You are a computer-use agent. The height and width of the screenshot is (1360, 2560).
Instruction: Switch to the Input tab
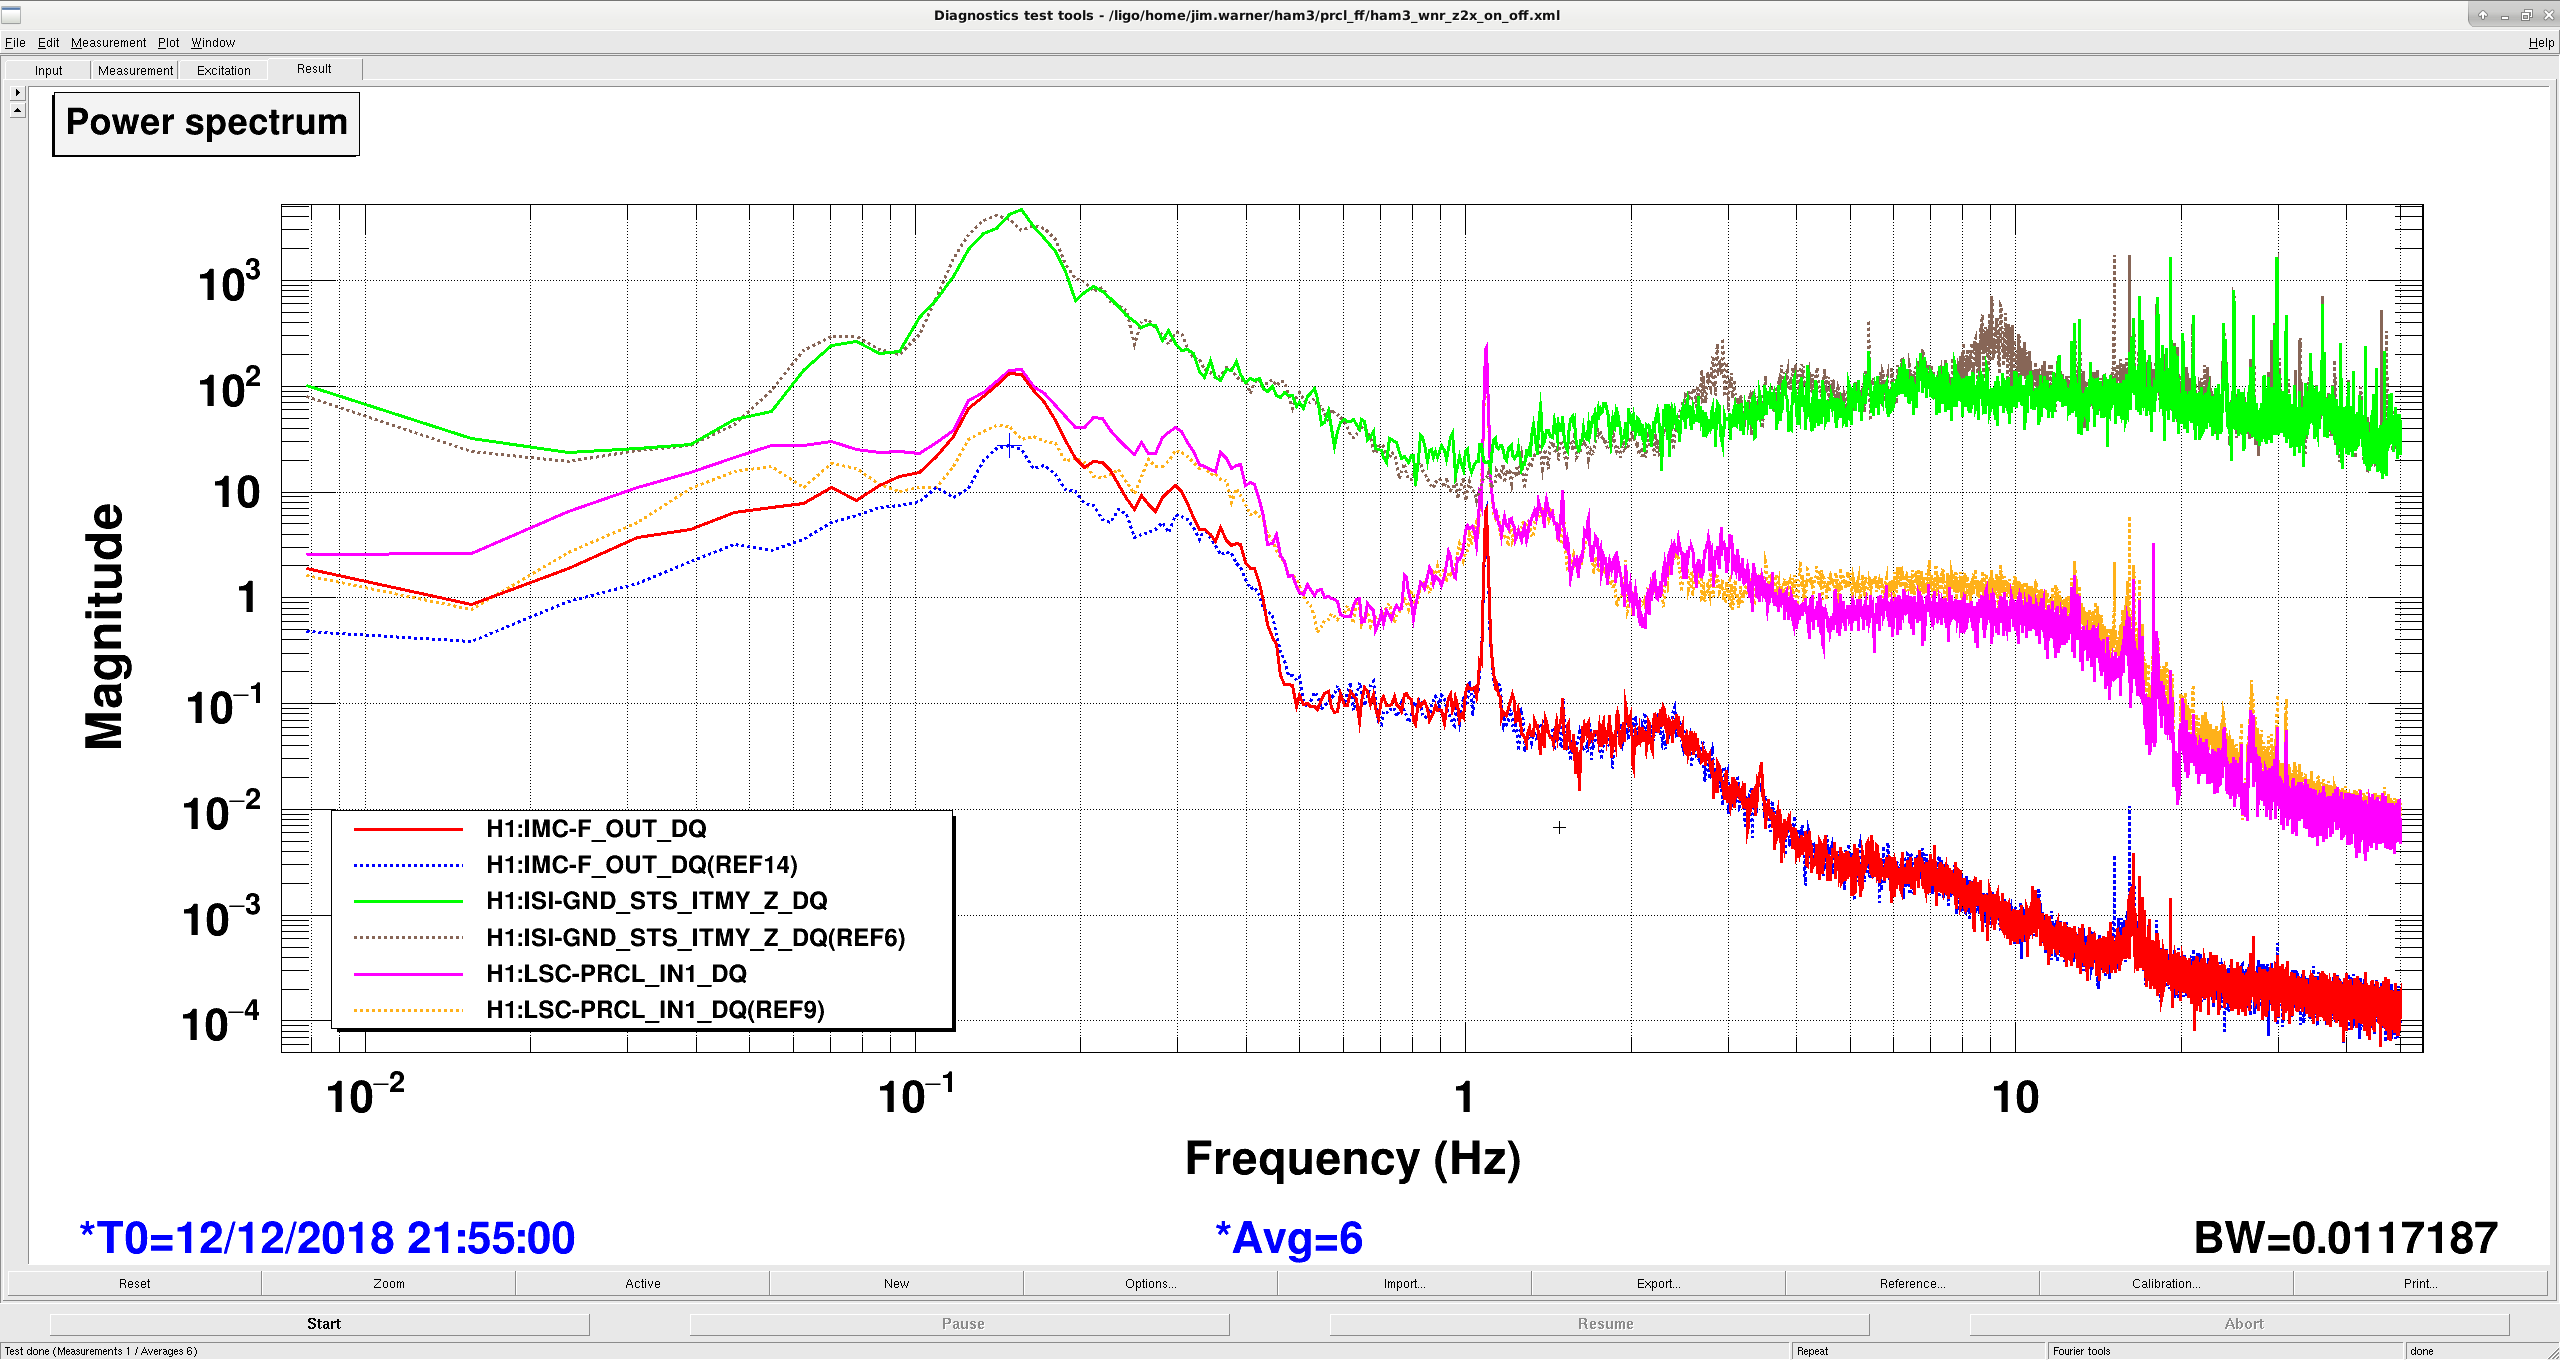[48, 70]
